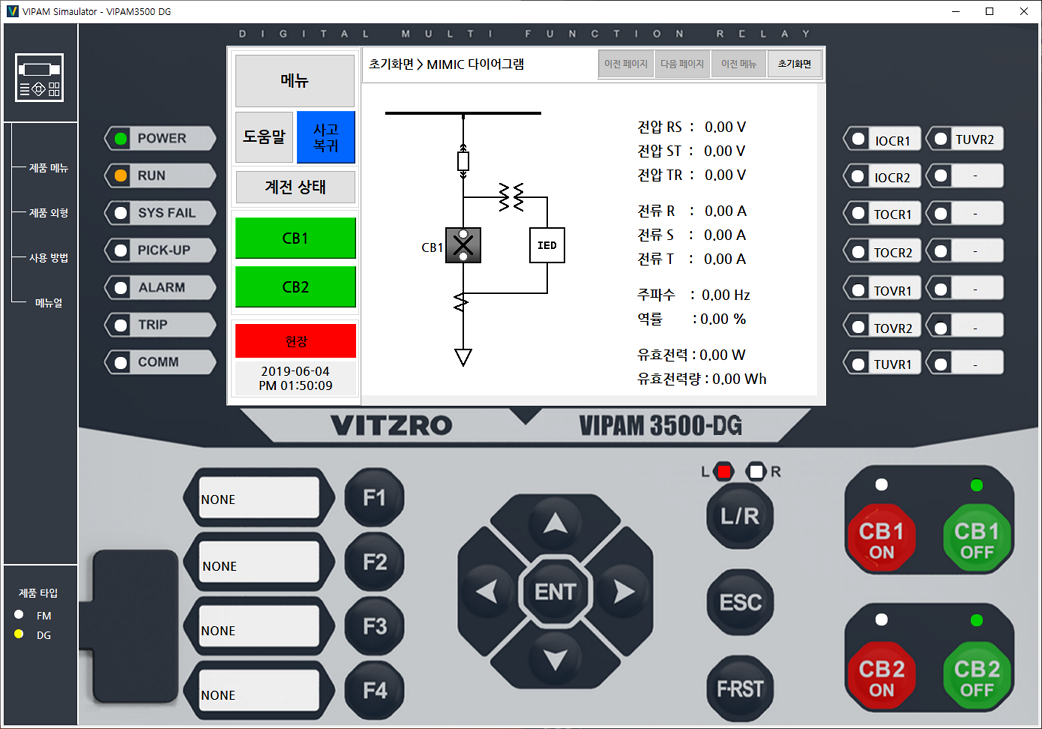Click the red 현장 button
The width and height of the screenshot is (1042, 729).
click(x=295, y=341)
